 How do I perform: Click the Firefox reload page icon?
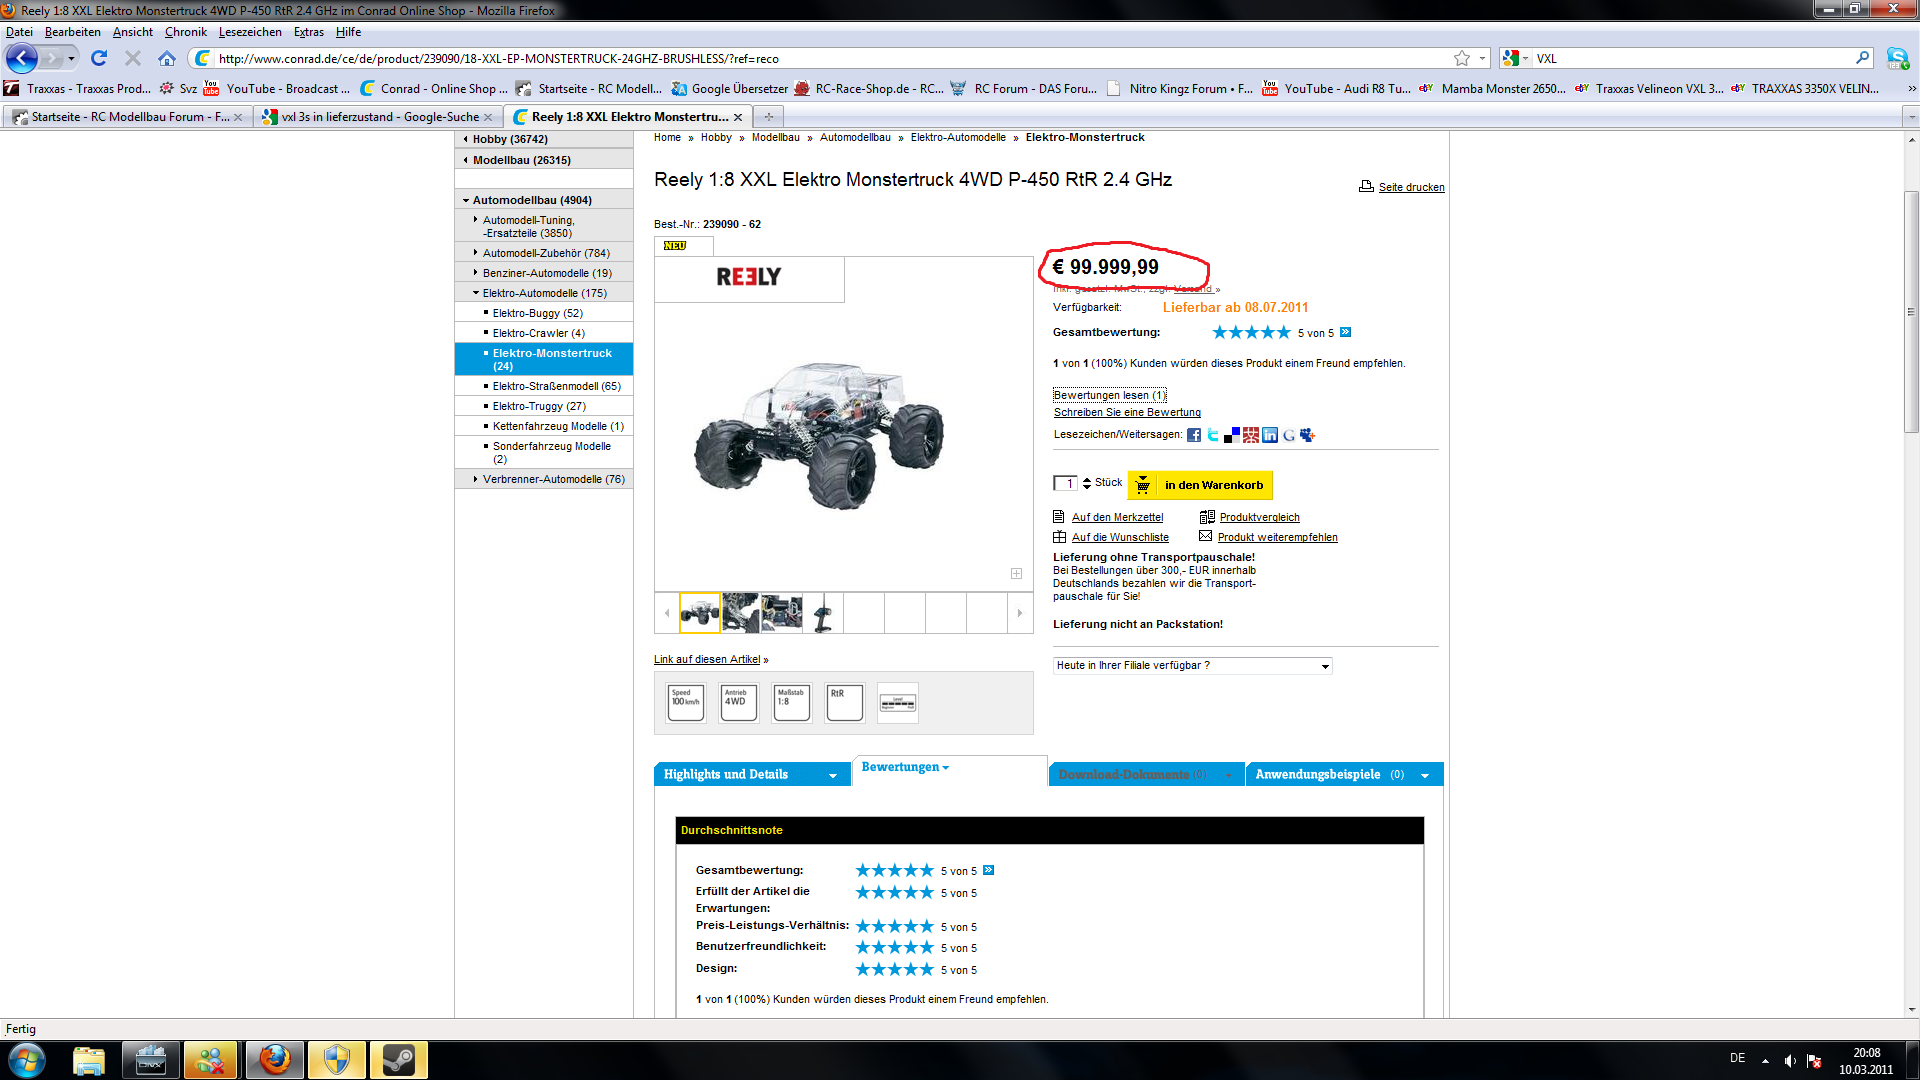(x=99, y=58)
